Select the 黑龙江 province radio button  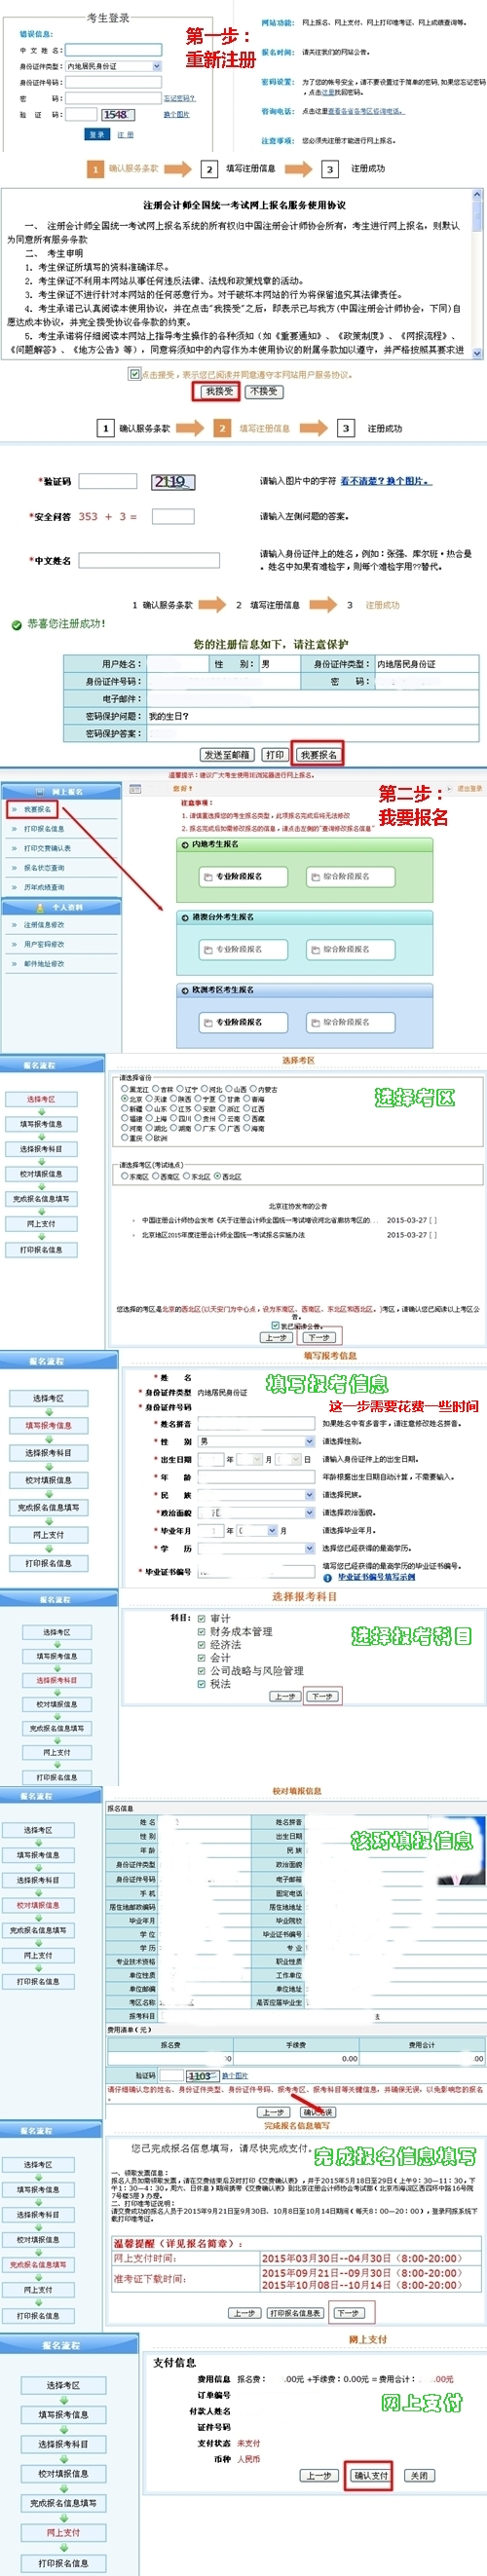(x=124, y=1088)
